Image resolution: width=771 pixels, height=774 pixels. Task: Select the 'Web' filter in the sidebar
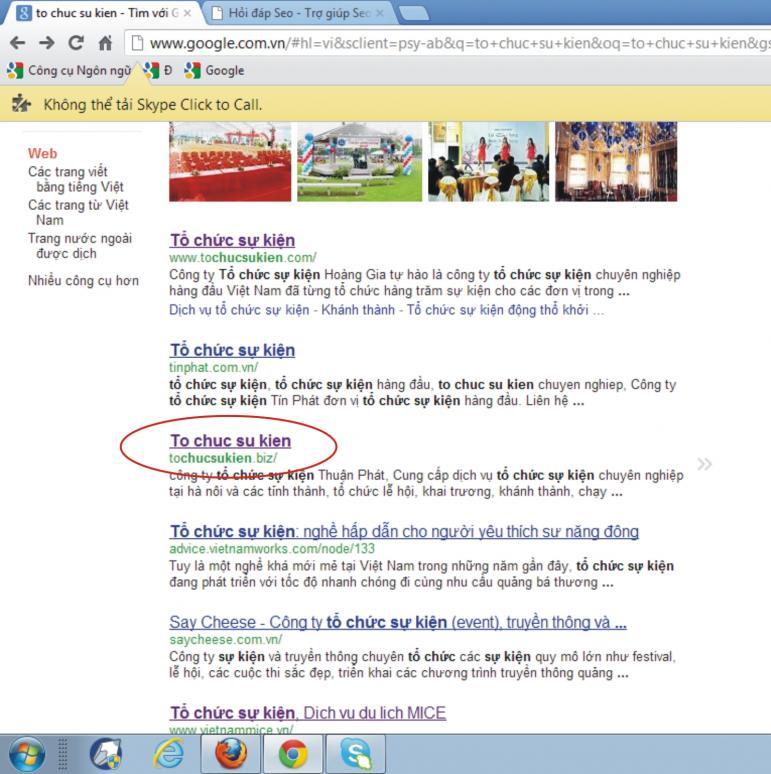point(42,154)
